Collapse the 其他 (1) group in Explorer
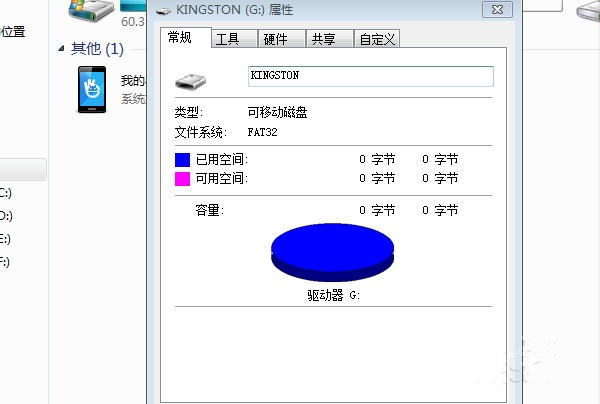Screen dimensions: 600x404 [61, 49]
